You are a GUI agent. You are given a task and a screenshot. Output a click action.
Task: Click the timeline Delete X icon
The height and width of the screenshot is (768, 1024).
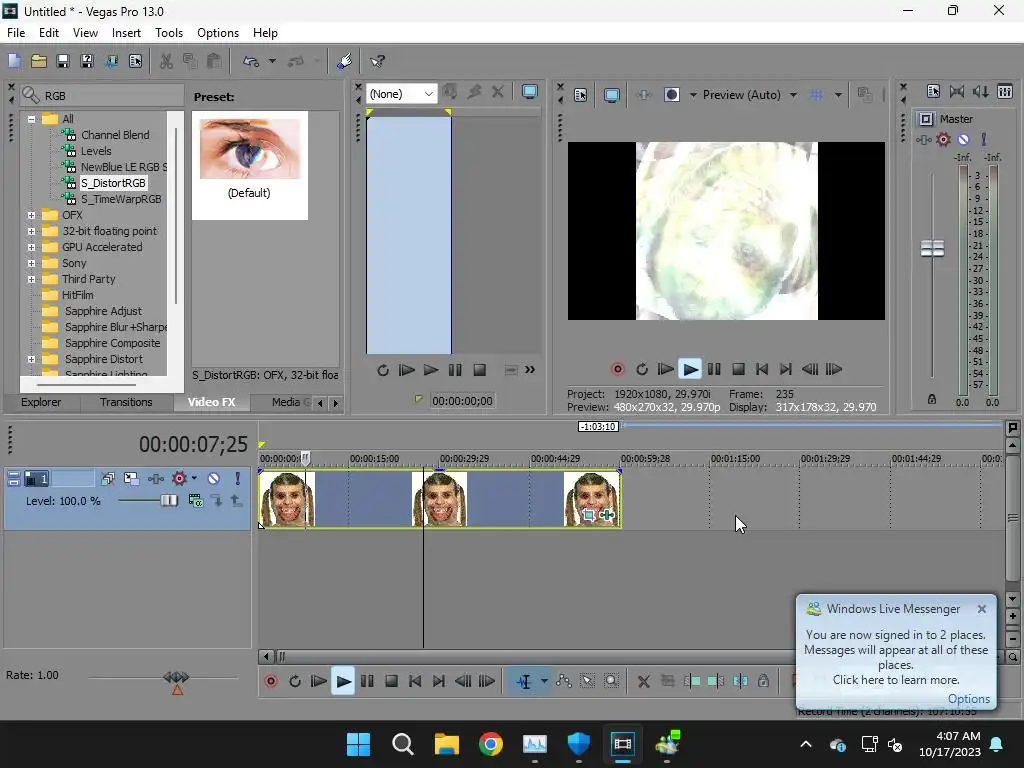pos(643,682)
